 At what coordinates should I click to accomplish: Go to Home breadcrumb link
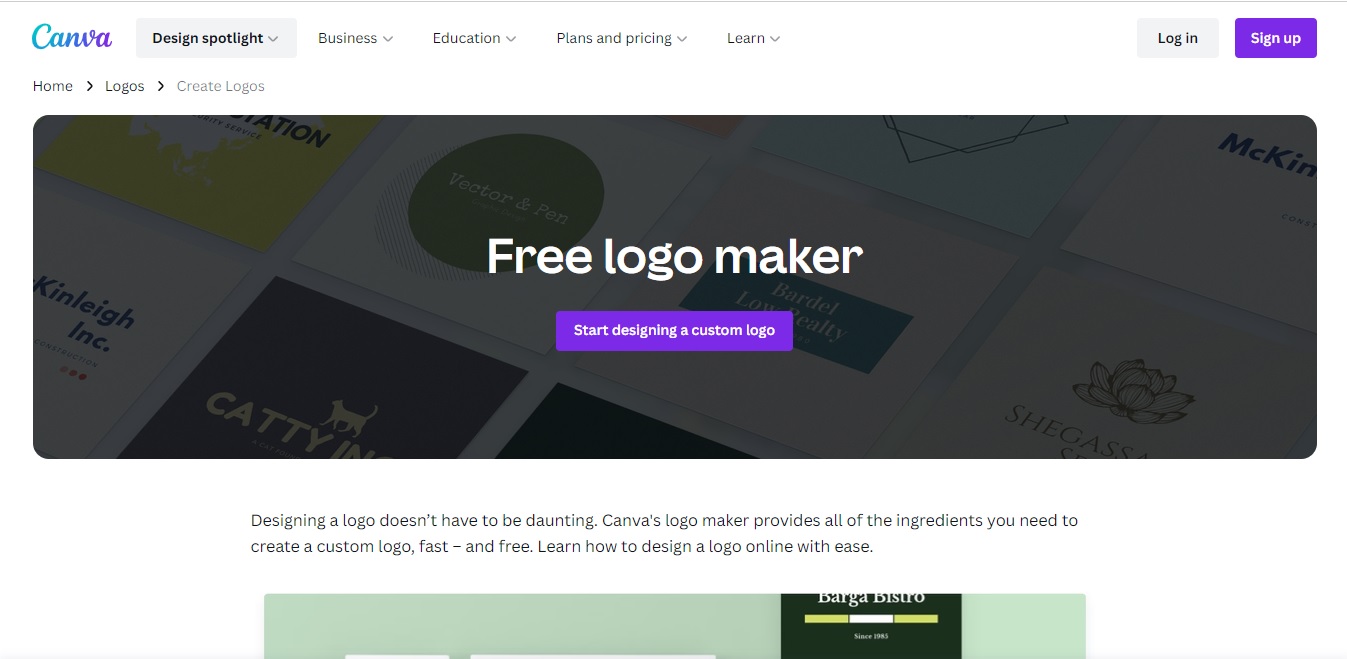pyautogui.click(x=53, y=86)
